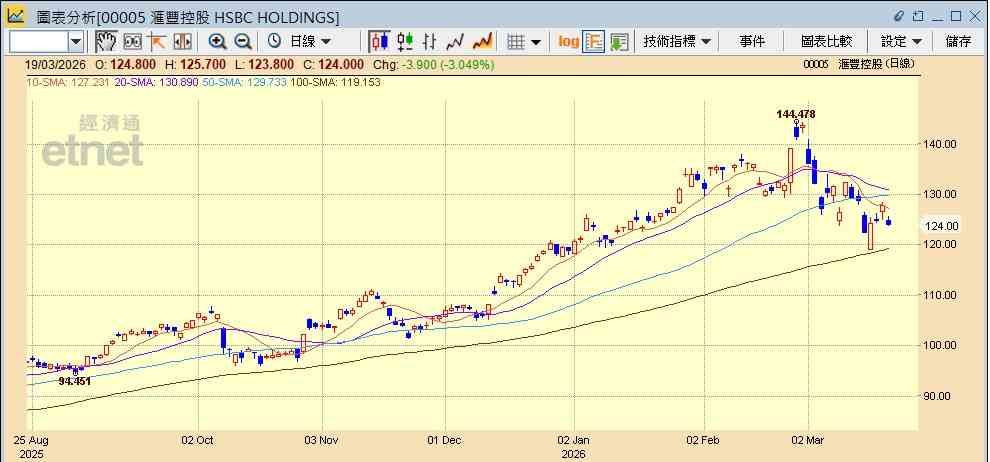Toggle the highlighted data legend icon
The width and height of the screenshot is (990, 462).
tap(593, 42)
